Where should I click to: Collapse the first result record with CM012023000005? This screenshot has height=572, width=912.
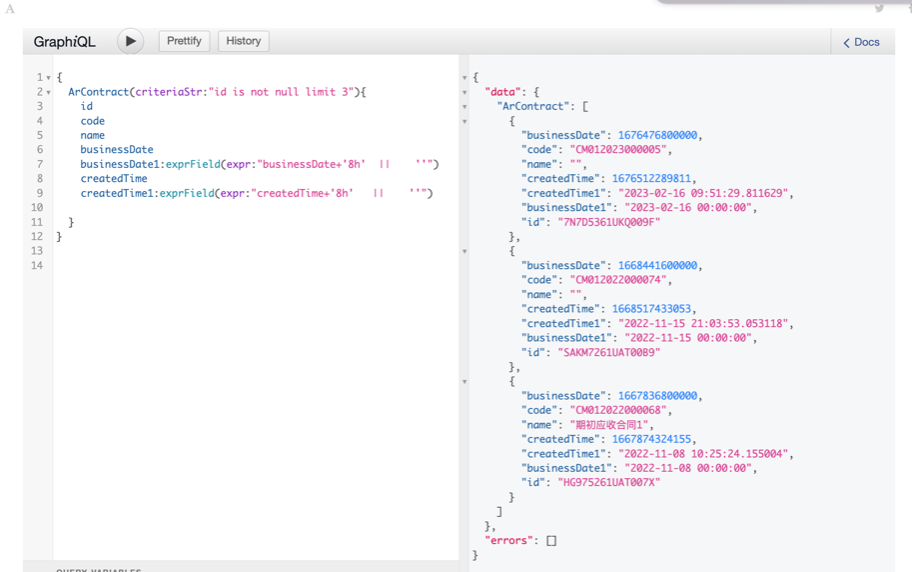[x=464, y=121]
